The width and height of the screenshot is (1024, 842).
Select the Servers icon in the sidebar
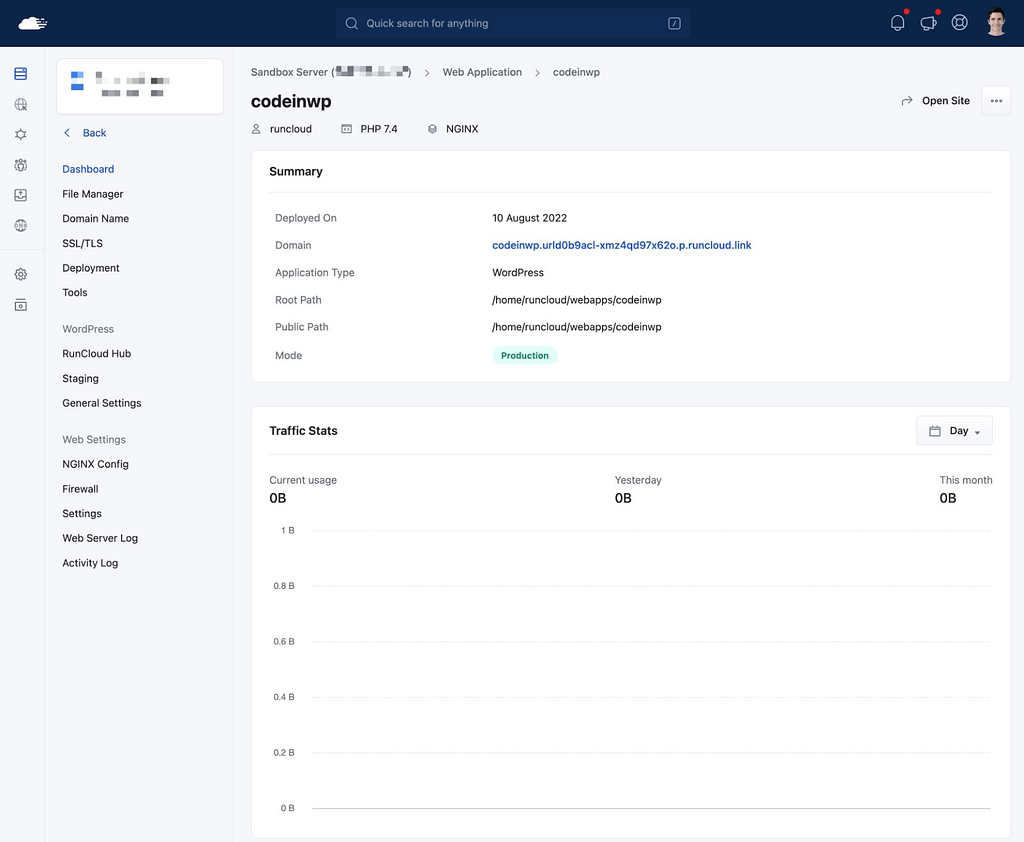20,73
